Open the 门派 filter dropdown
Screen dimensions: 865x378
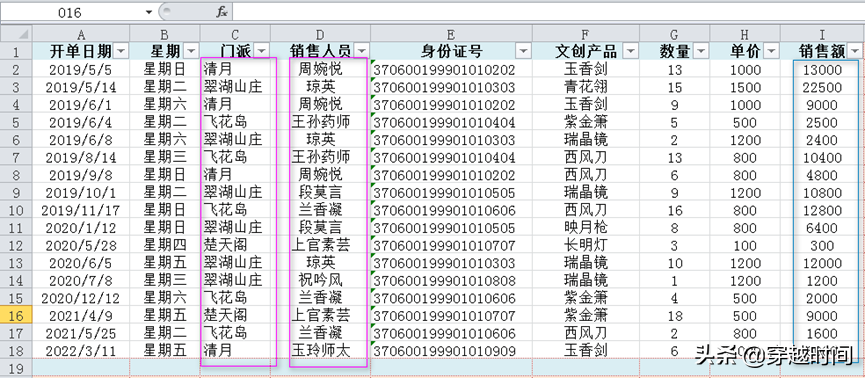[x=261, y=51]
